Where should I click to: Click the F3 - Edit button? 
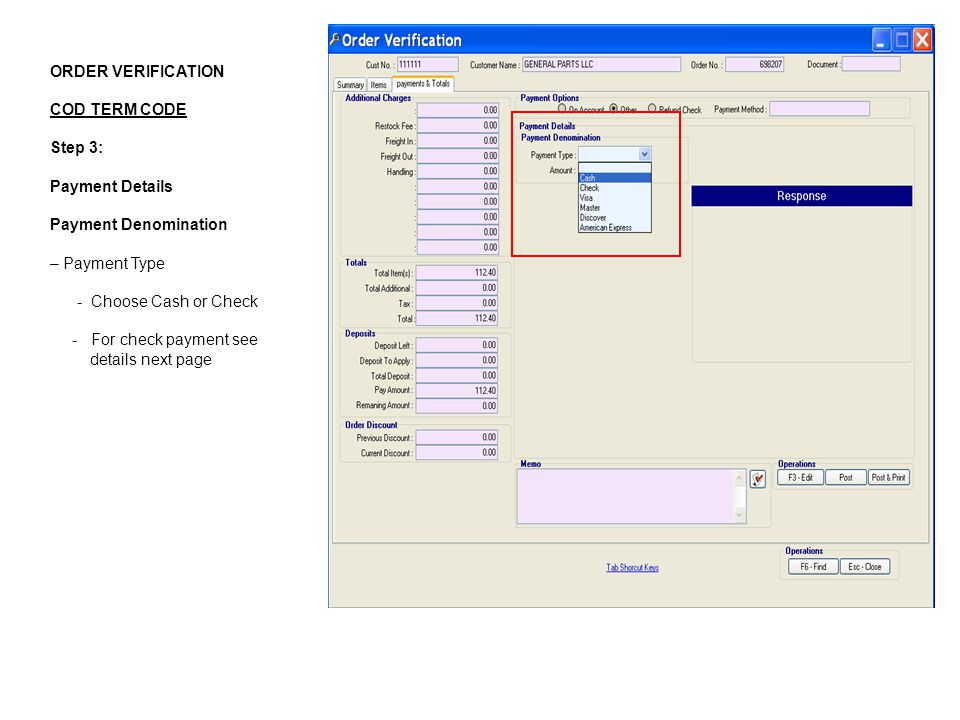[x=800, y=478]
